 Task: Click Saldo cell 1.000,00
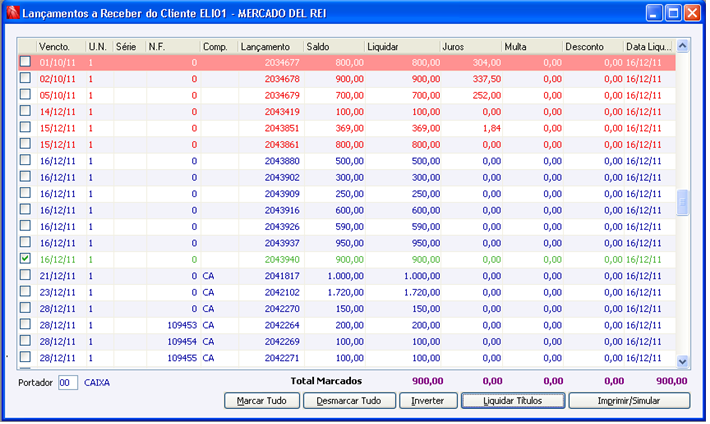[x=345, y=276]
